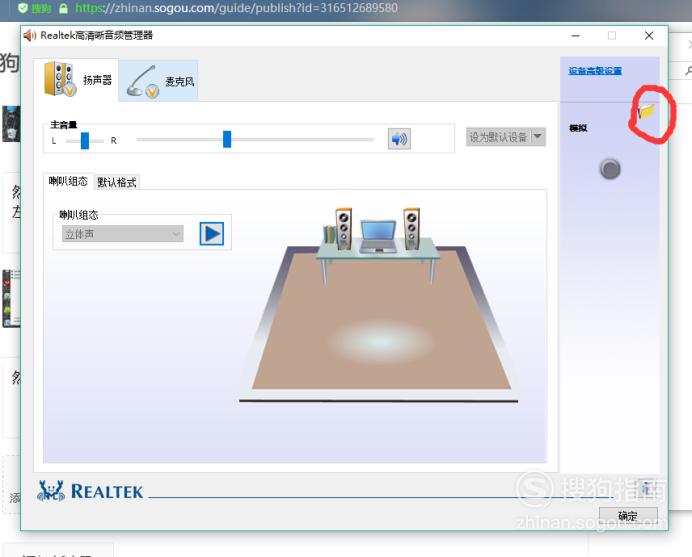Open 设备高级设置 device advanced settings link

click(x=595, y=71)
